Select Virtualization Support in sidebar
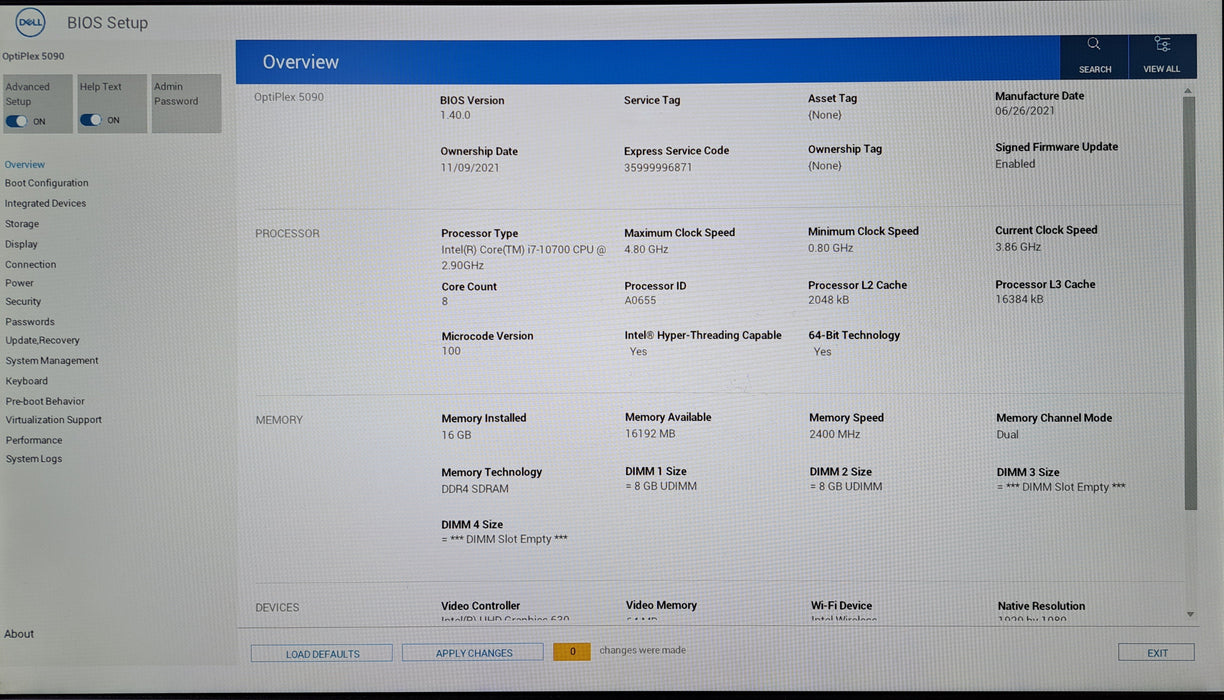This screenshot has height=700, width=1224. pyautogui.click(x=53, y=420)
